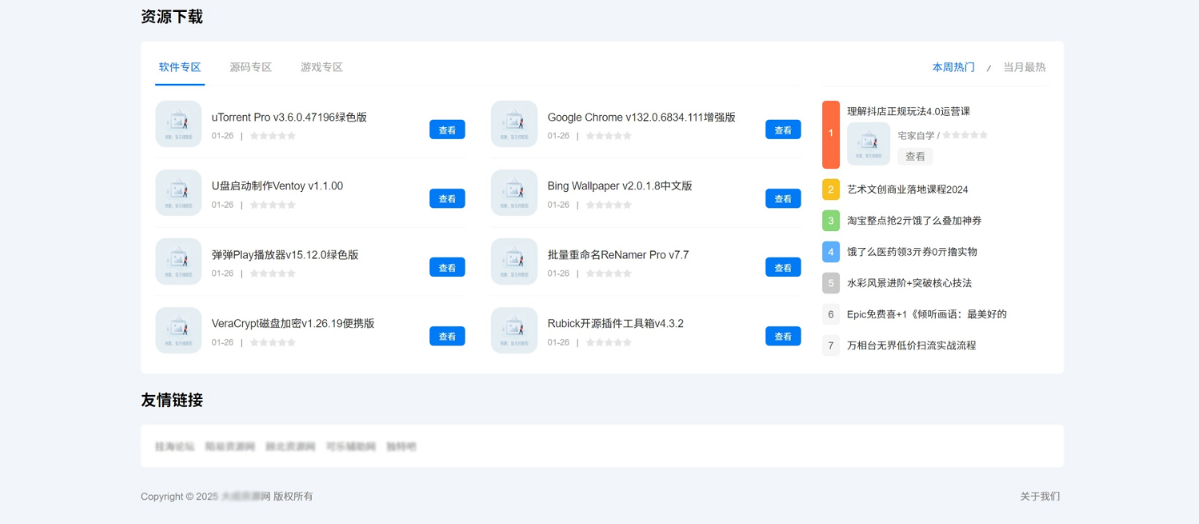This screenshot has width=1199, height=524.
Task: Click the orange rank 1 badge
Action: (x=830, y=134)
